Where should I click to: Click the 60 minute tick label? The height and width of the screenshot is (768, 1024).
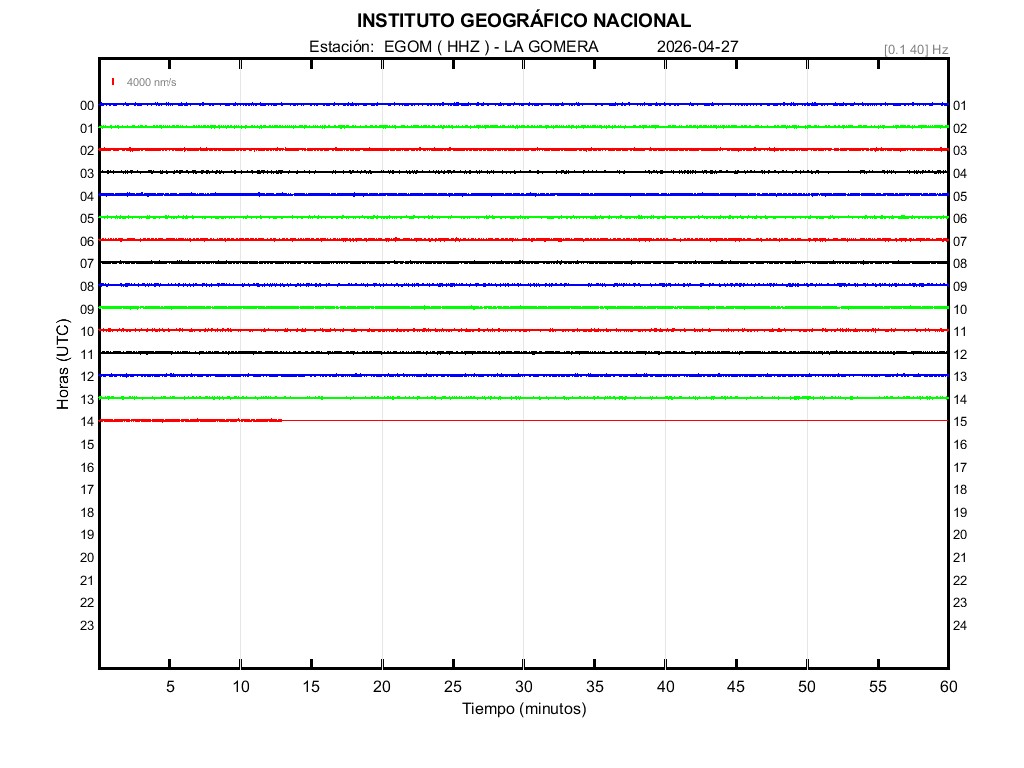point(947,686)
